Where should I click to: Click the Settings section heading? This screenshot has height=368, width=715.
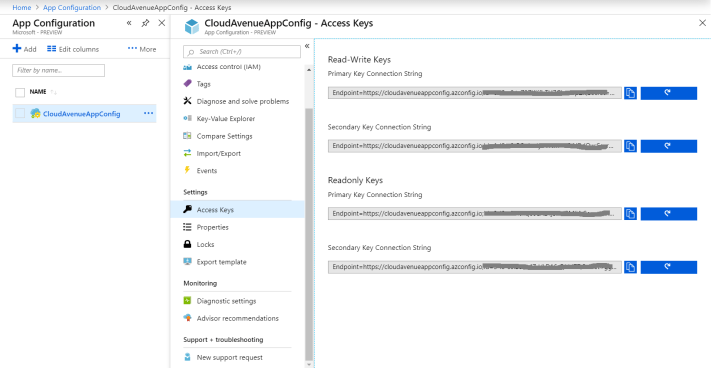(x=195, y=192)
